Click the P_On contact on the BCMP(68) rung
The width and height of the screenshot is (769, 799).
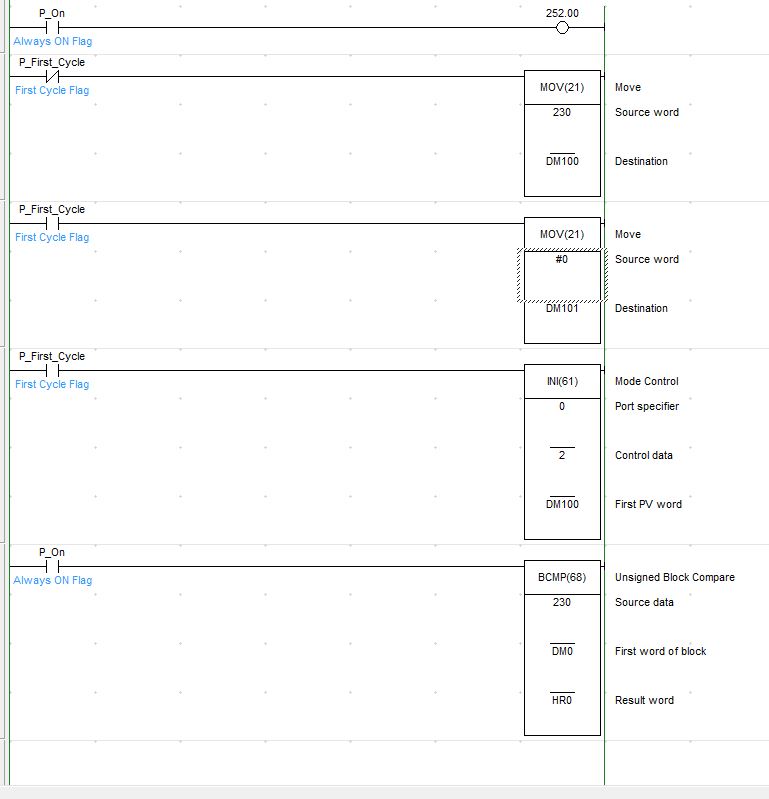pos(53,566)
